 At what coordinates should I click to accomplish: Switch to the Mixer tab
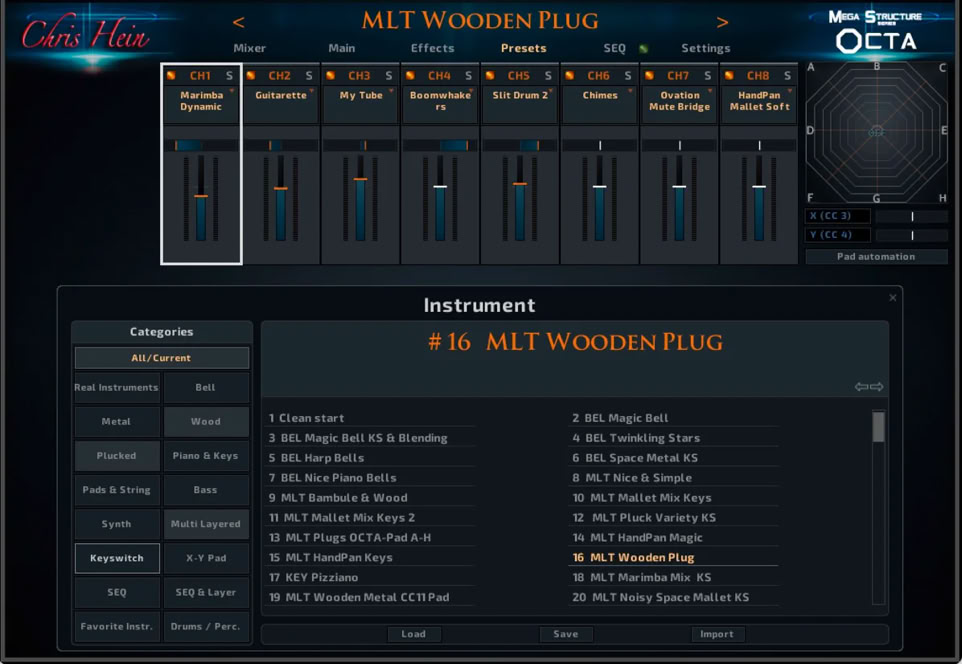(250, 48)
